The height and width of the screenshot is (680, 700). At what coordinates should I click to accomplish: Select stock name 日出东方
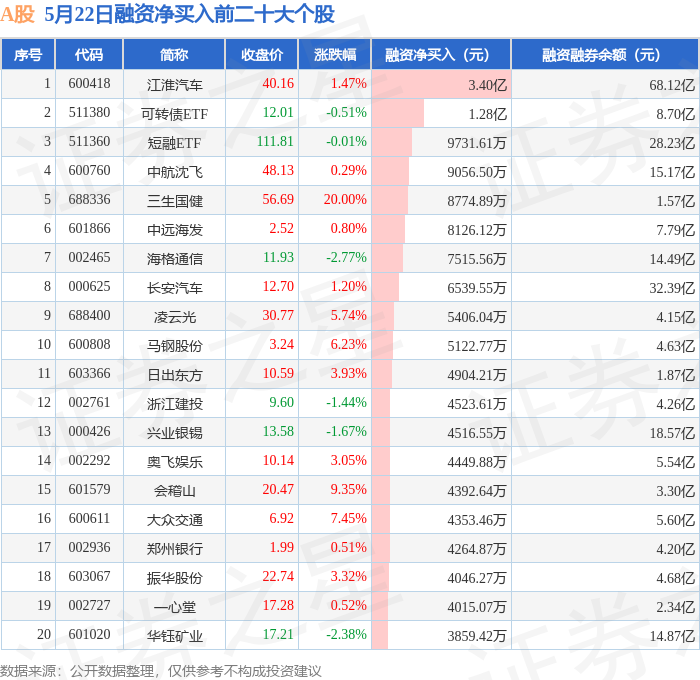pos(175,375)
